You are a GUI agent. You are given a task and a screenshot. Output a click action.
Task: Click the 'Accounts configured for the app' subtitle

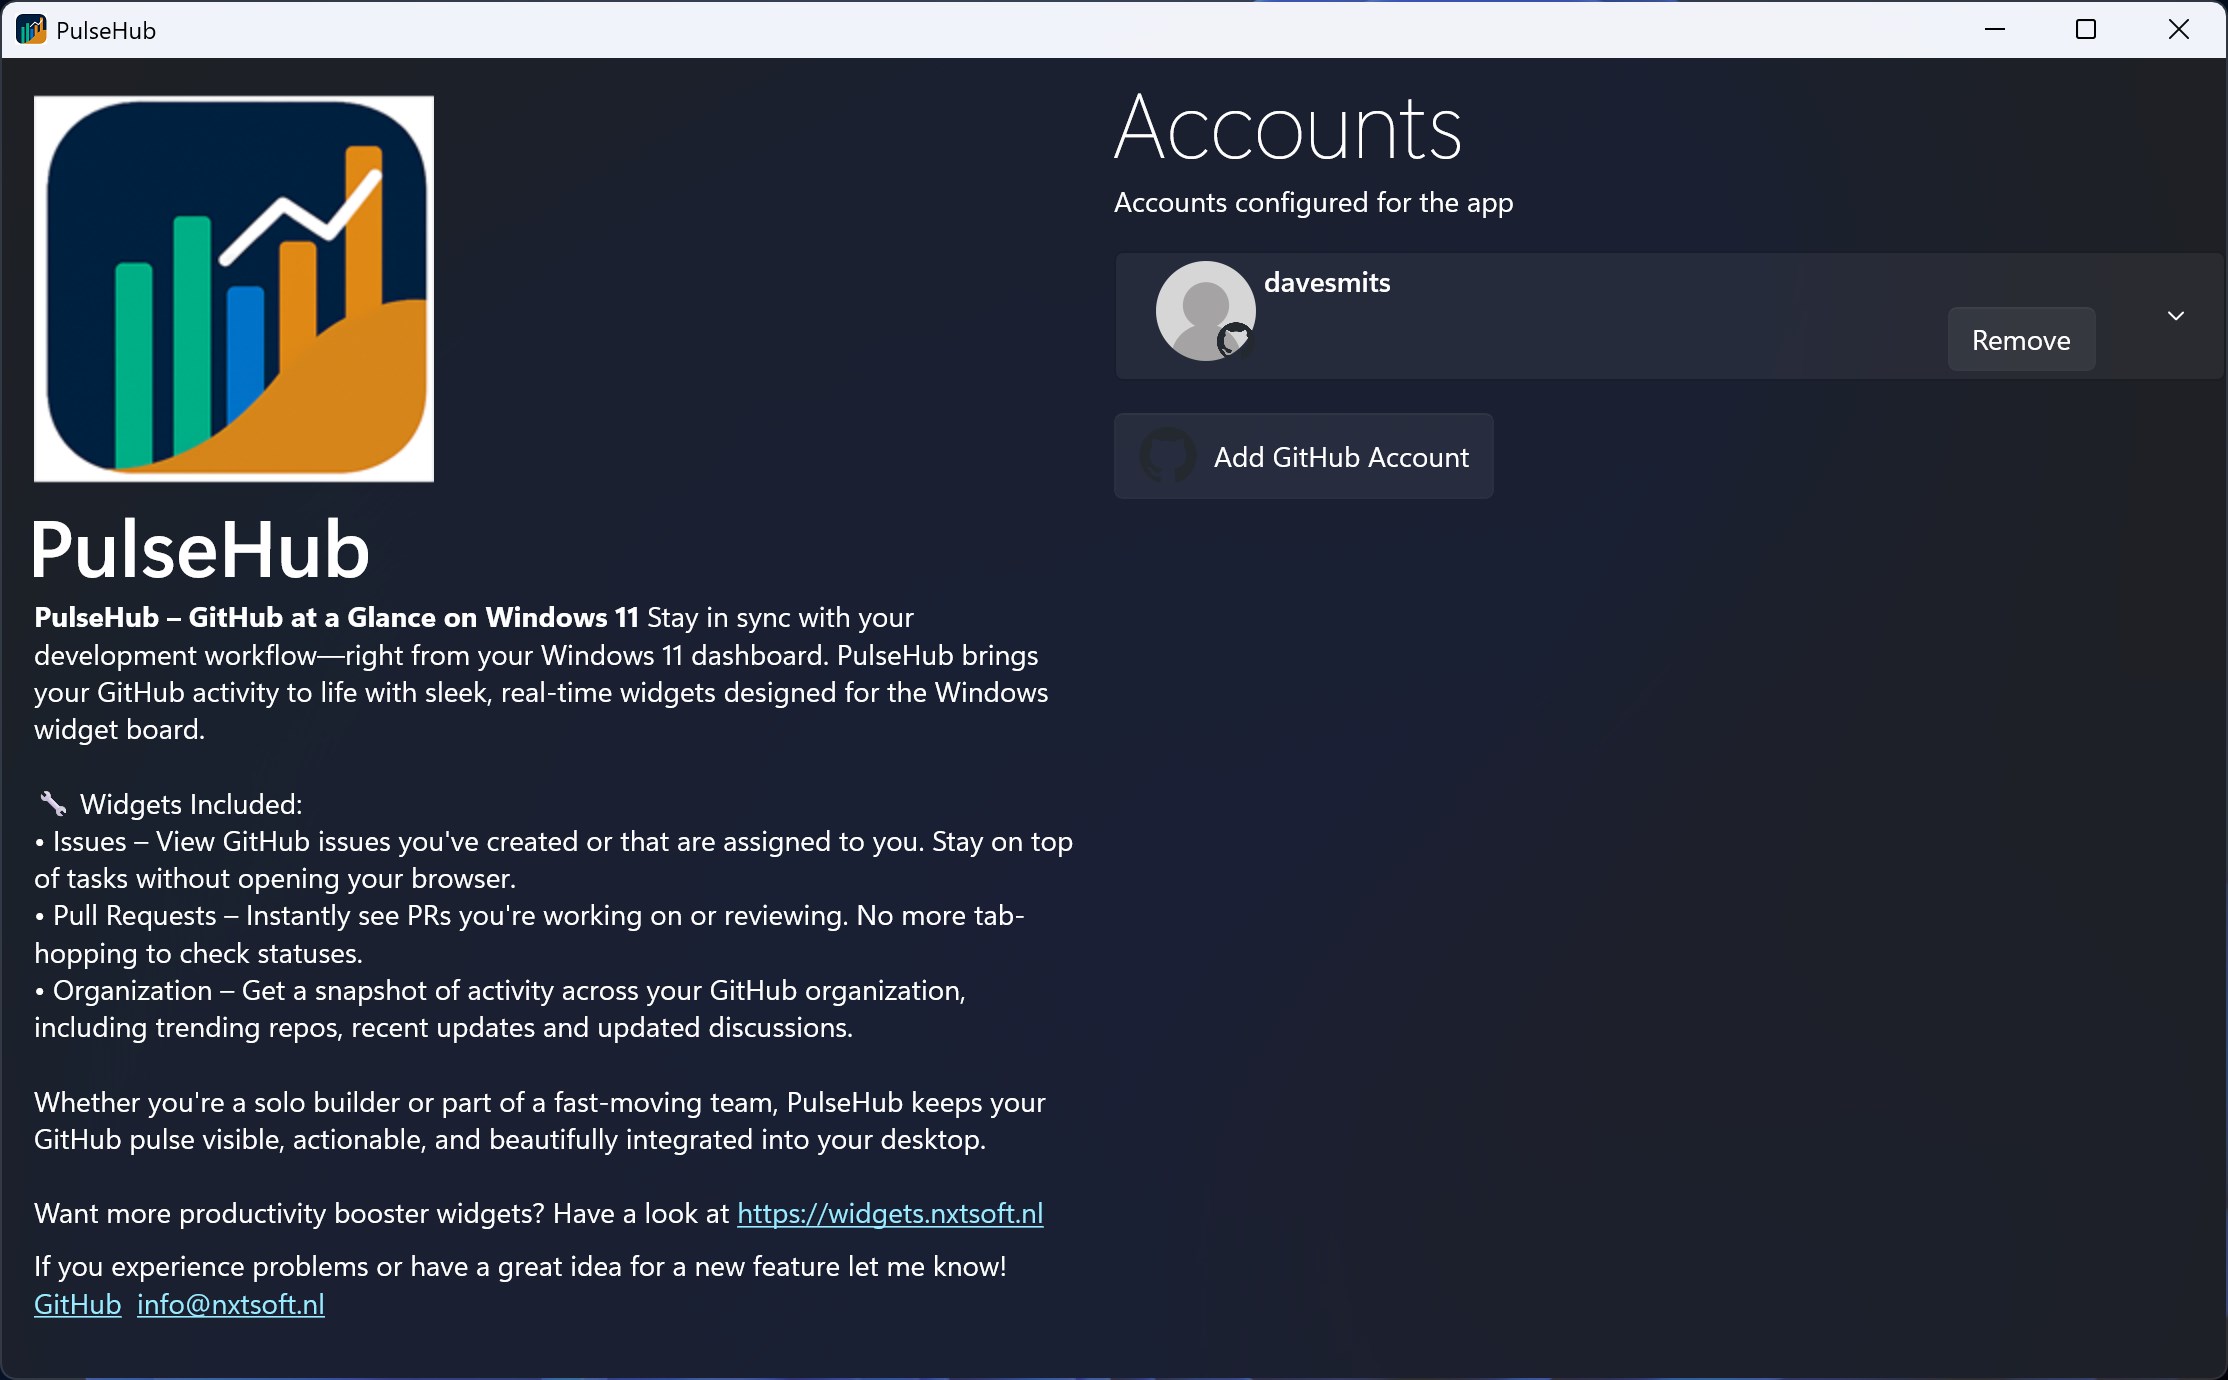pos(1312,203)
